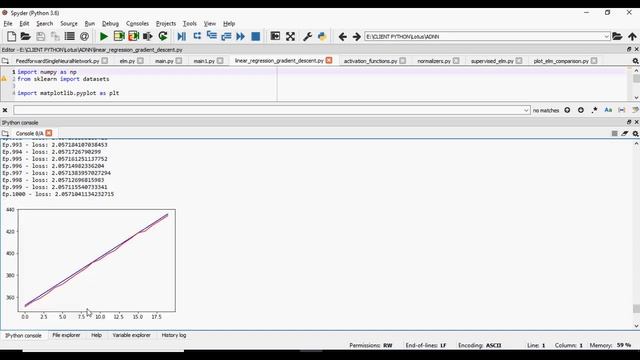Image resolution: width=640 pixels, height=360 pixels.
Task: Change to parent directory arrow
Action: [632, 36]
